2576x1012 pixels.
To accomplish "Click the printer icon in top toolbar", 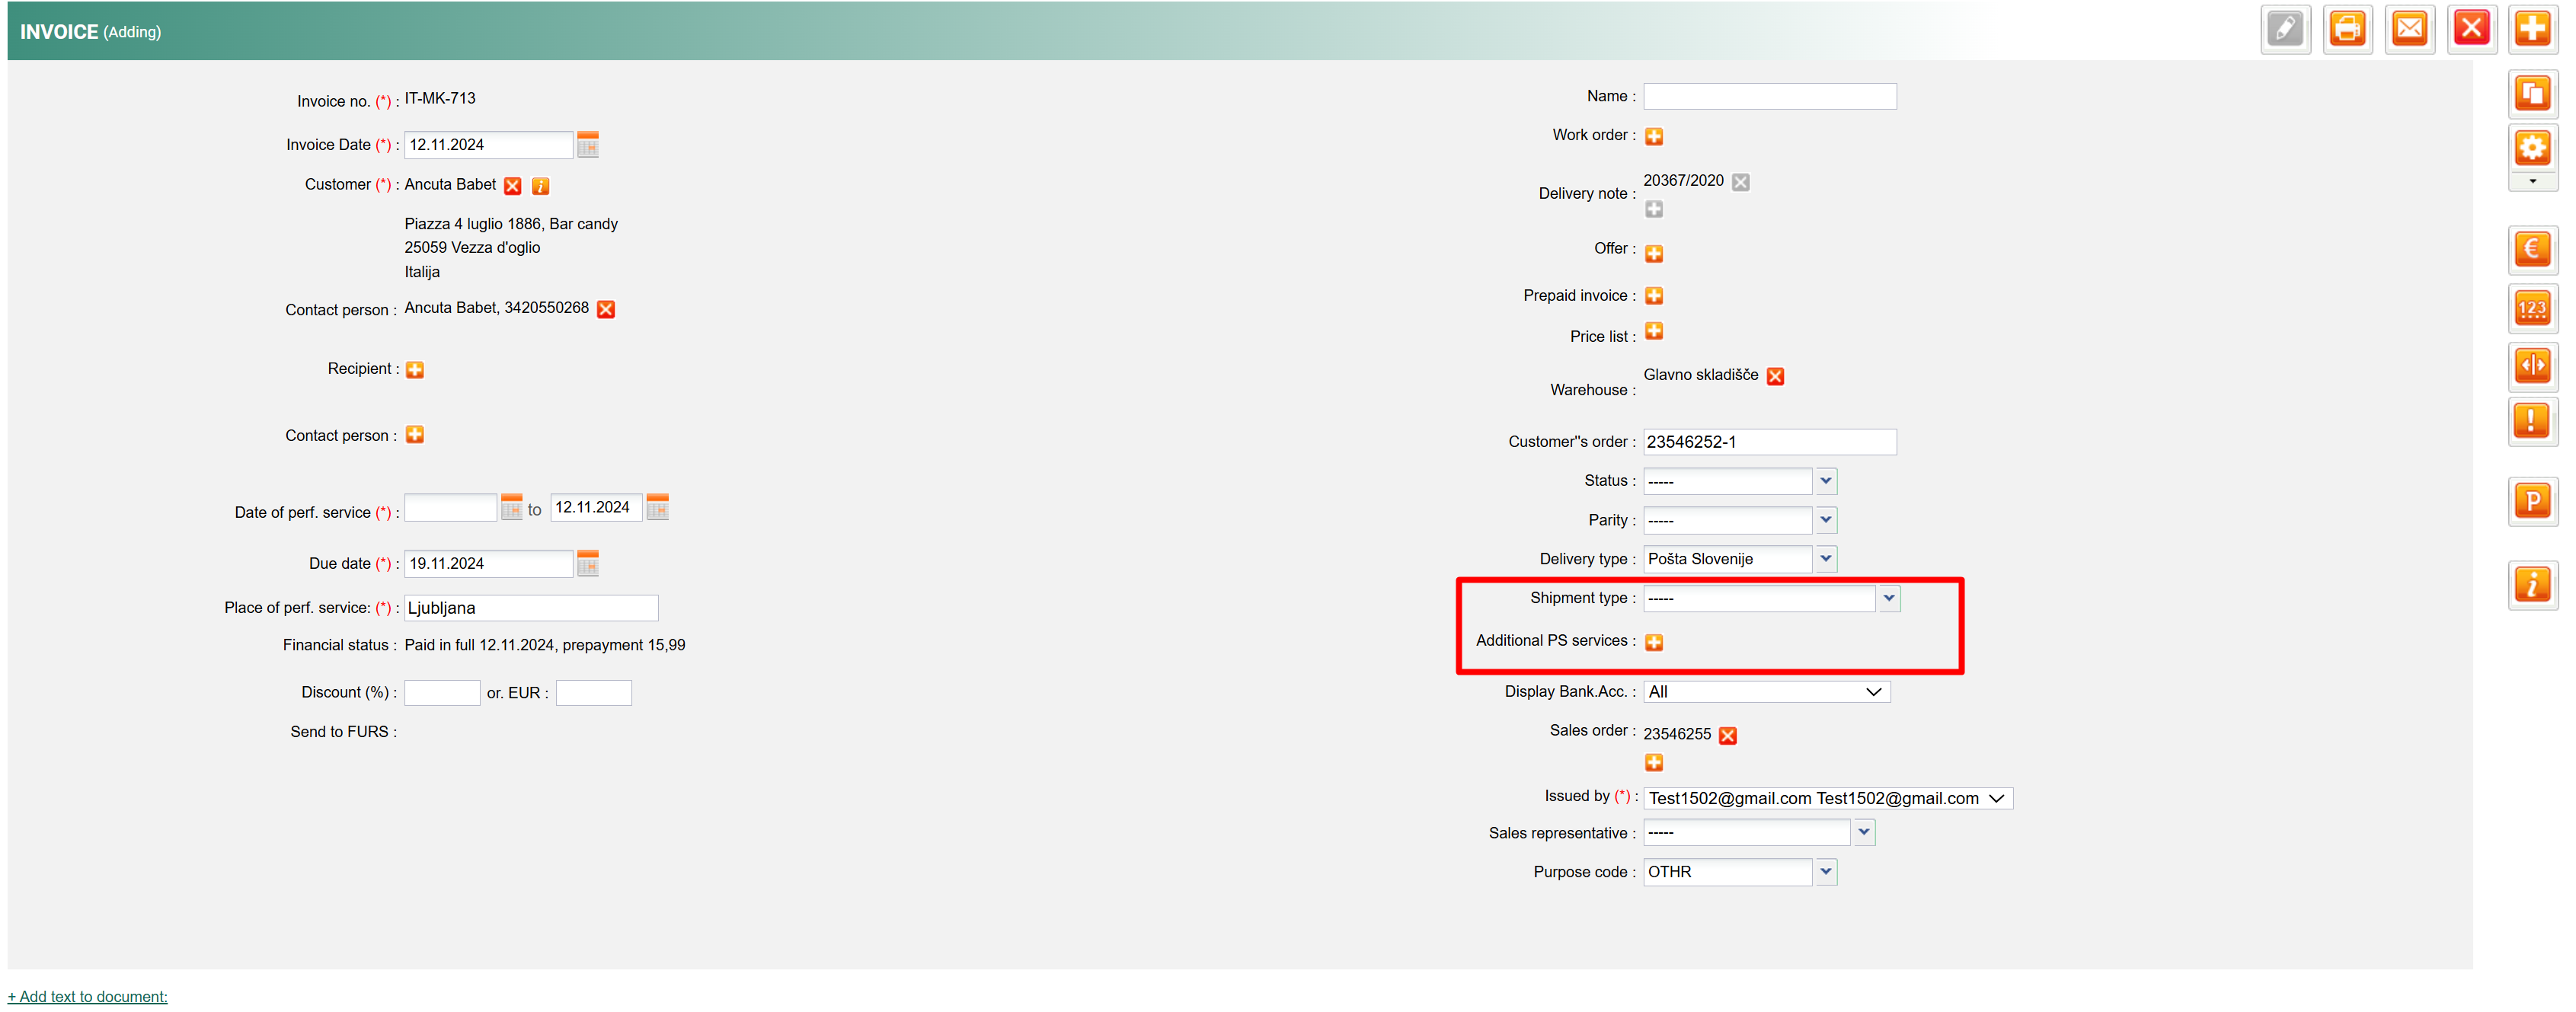I will [2347, 29].
